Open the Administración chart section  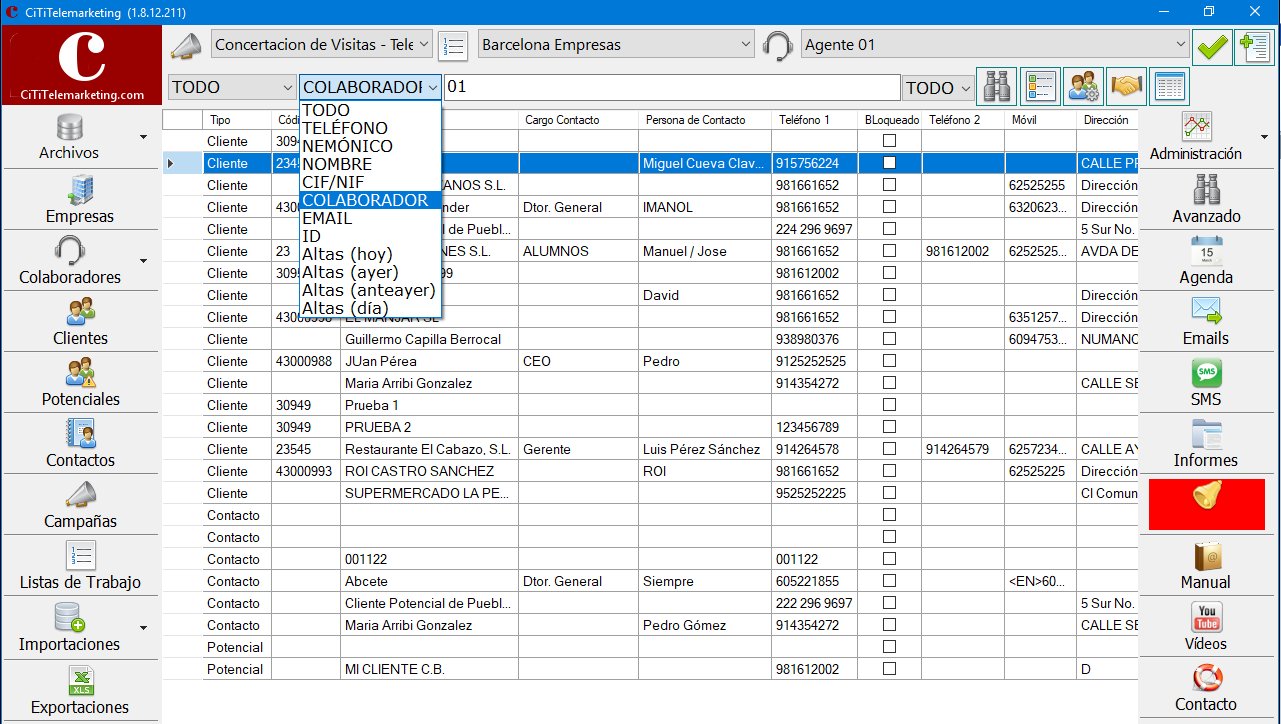click(x=1196, y=137)
